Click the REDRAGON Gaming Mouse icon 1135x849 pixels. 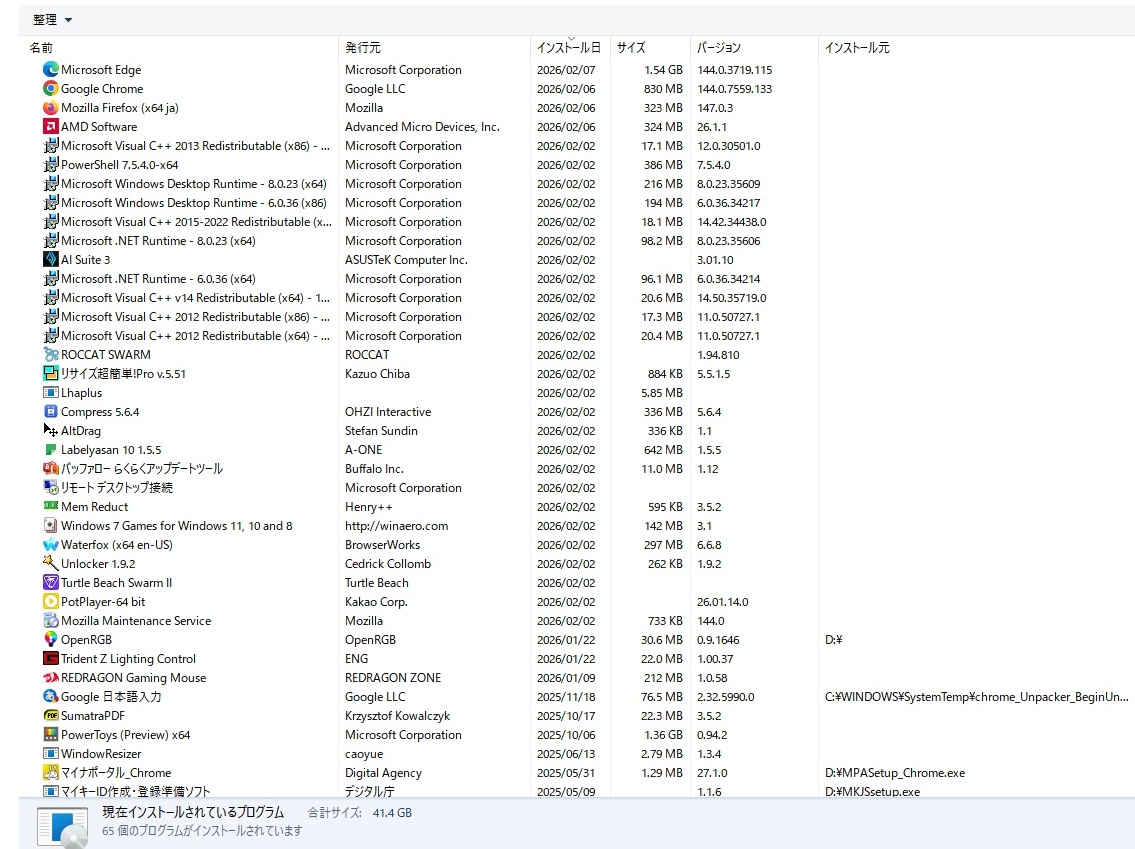point(51,677)
